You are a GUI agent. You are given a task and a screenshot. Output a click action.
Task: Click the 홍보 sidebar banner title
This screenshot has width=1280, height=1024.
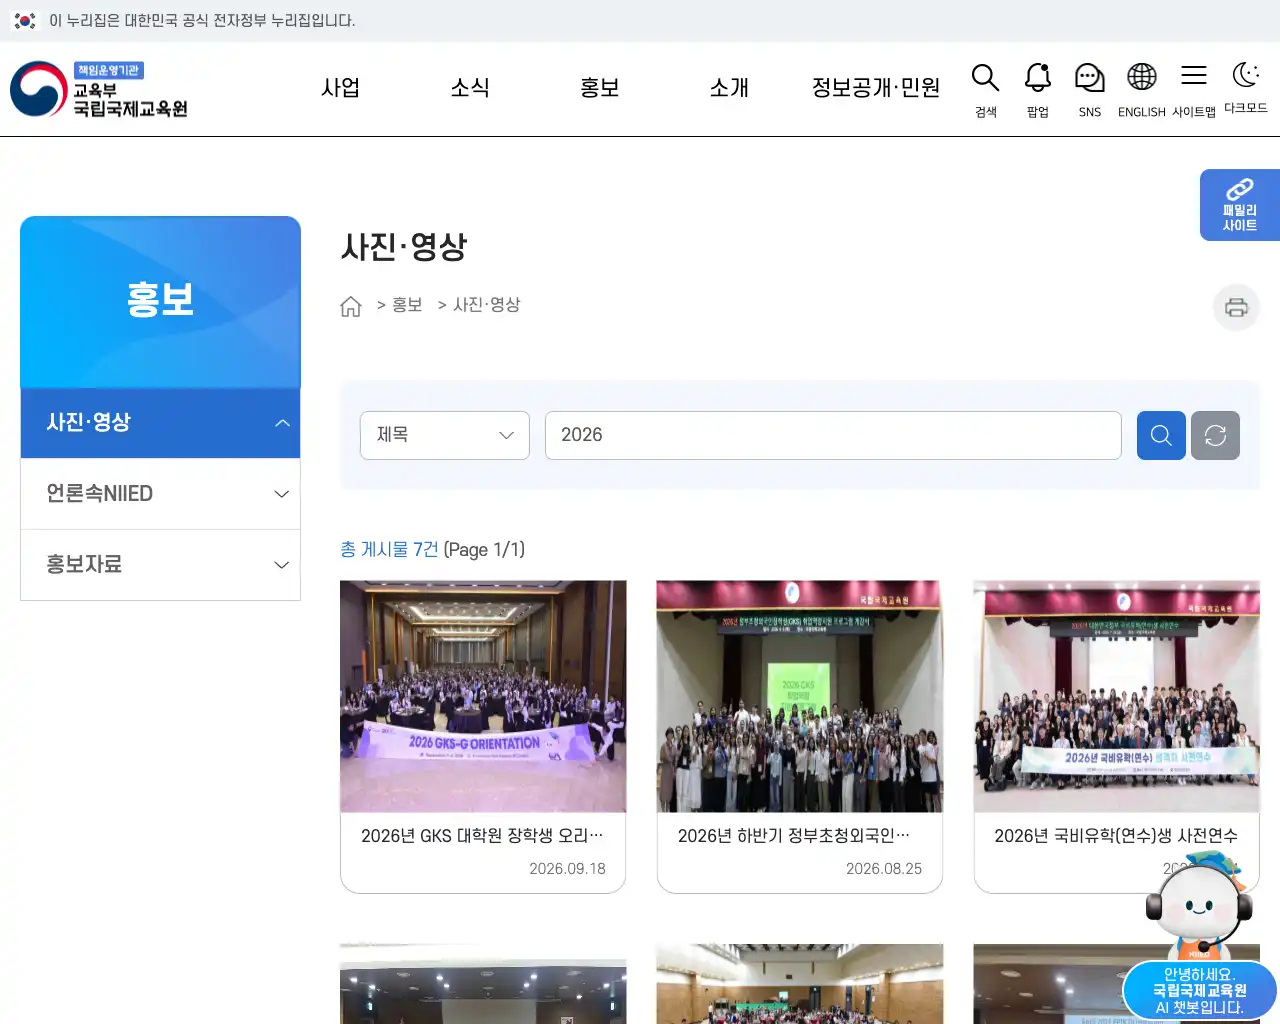160,300
